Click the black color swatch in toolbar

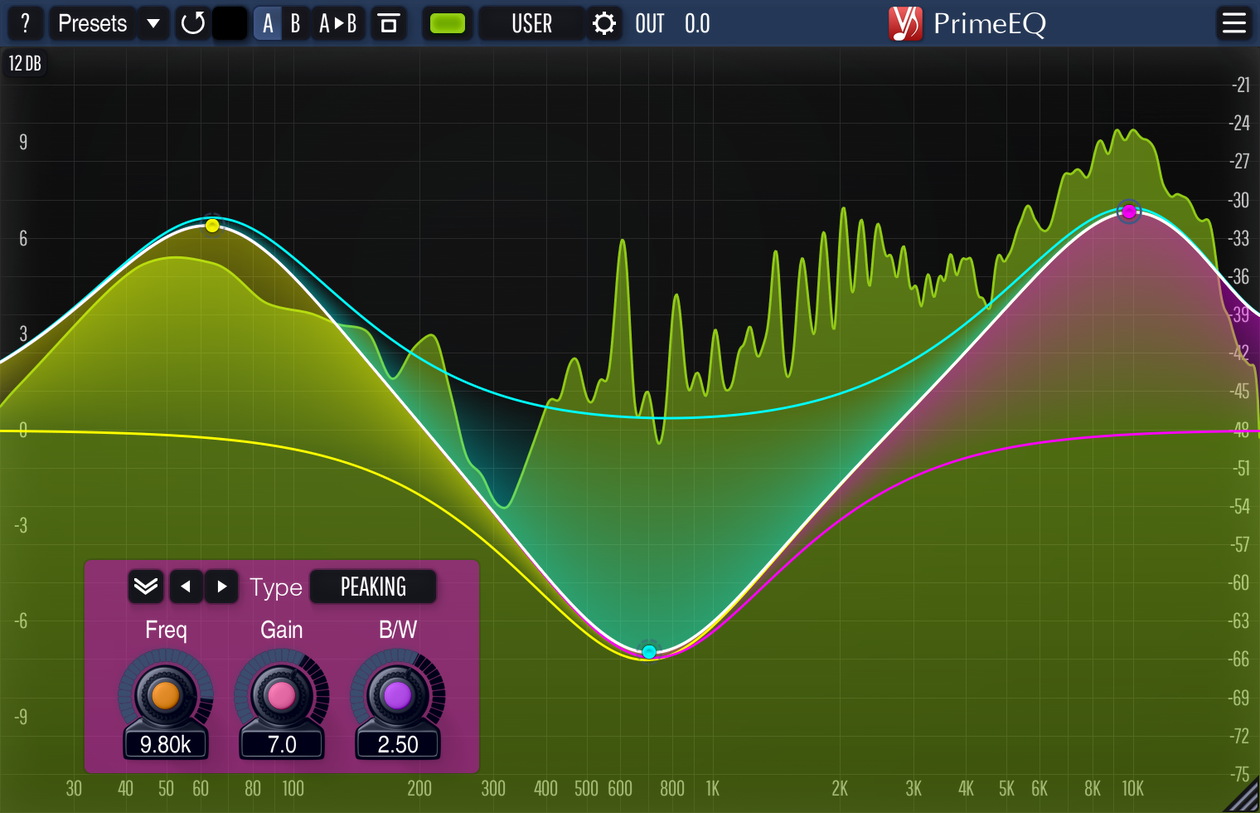click(x=229, y=23)
